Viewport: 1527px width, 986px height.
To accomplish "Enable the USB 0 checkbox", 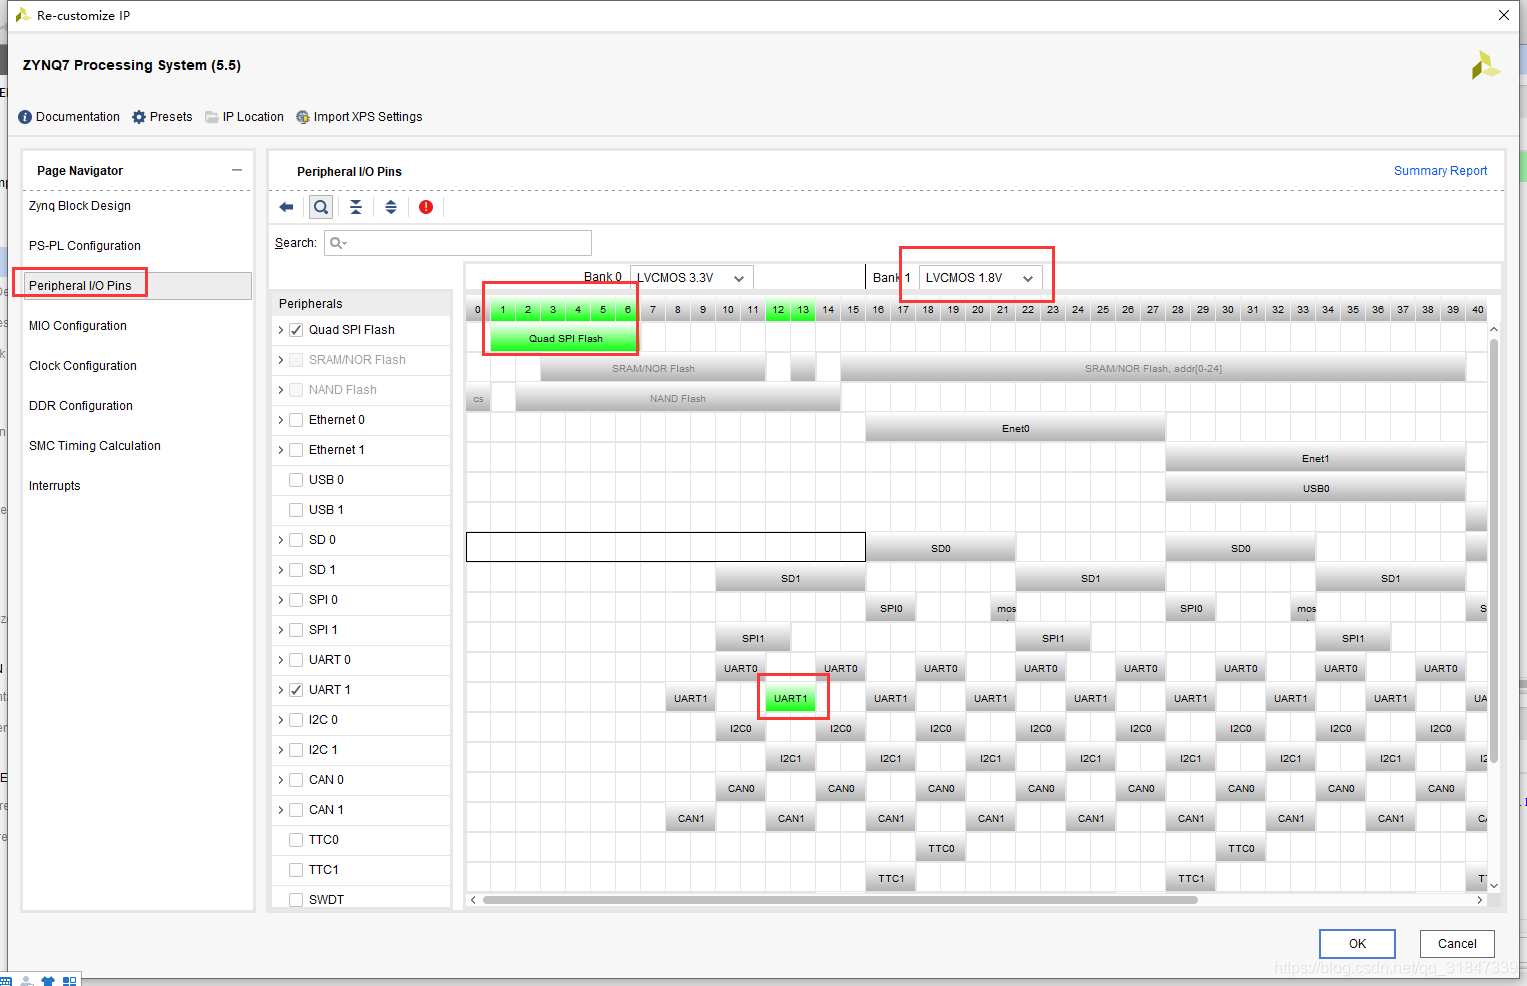I will [296, 480].
